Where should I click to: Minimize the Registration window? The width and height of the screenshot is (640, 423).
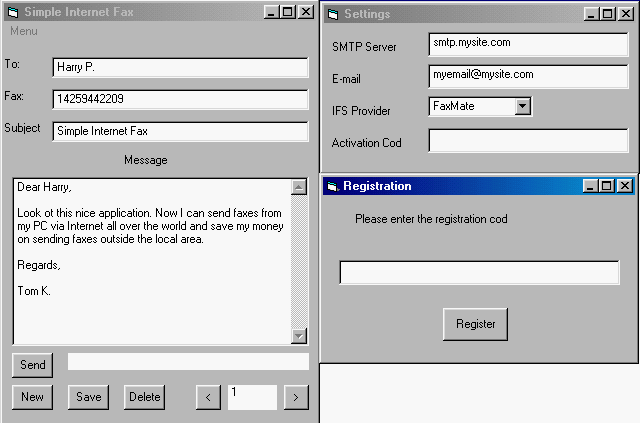click(590, 186)
